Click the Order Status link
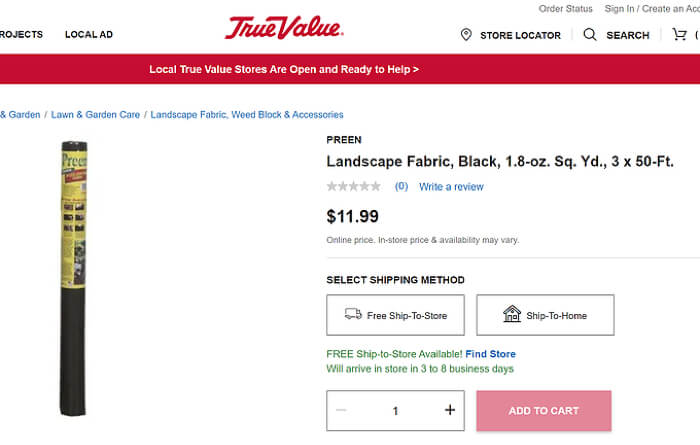 point(566,9)
